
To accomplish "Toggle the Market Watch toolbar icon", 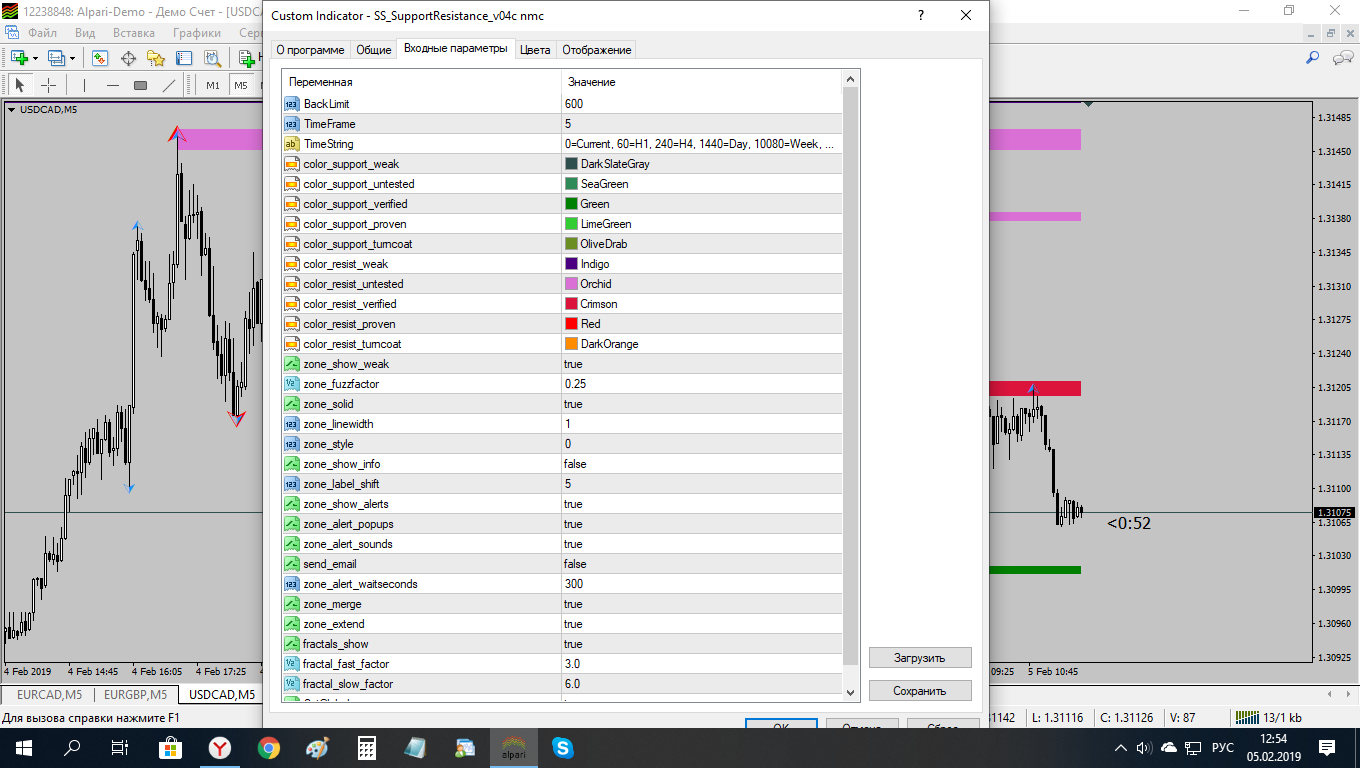I will pyautogui.click(x=100, y=58).
